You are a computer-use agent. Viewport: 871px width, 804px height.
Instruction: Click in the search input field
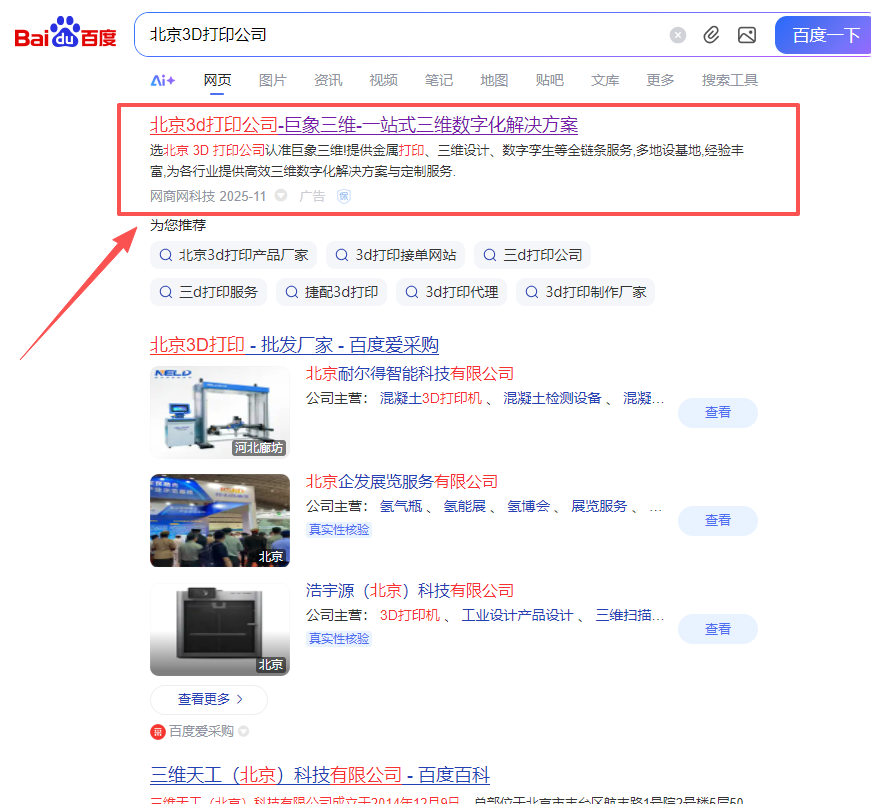point(400,35)
